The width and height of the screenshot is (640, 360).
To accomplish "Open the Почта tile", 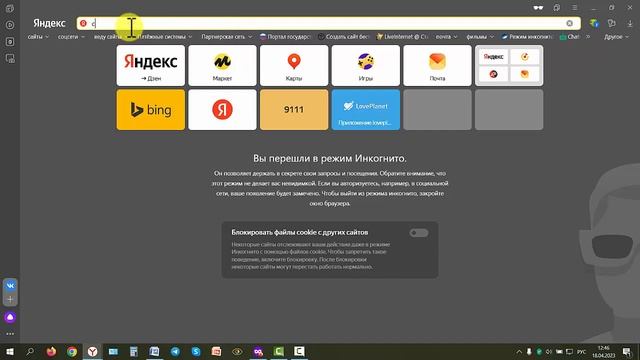I will 437,65.
